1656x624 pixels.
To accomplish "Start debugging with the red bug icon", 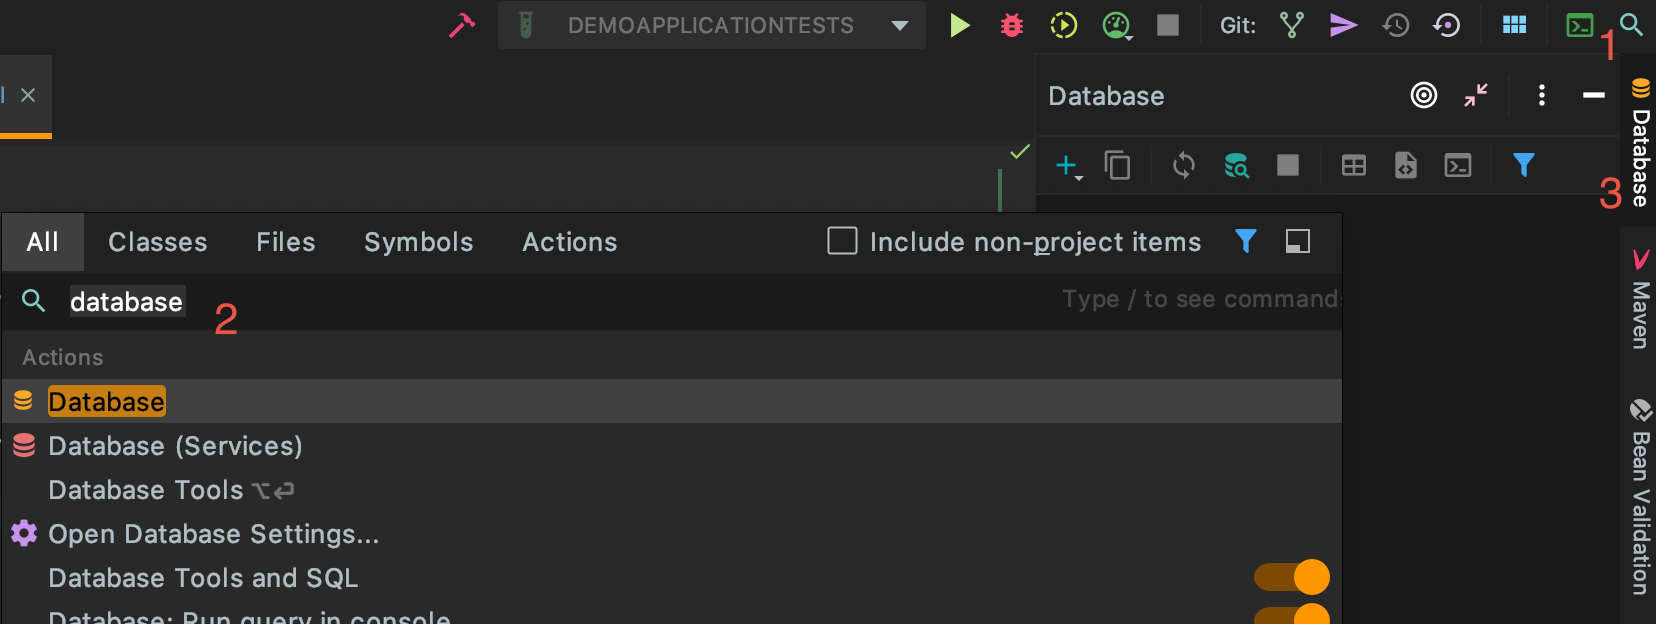I will pos(1012,25).
